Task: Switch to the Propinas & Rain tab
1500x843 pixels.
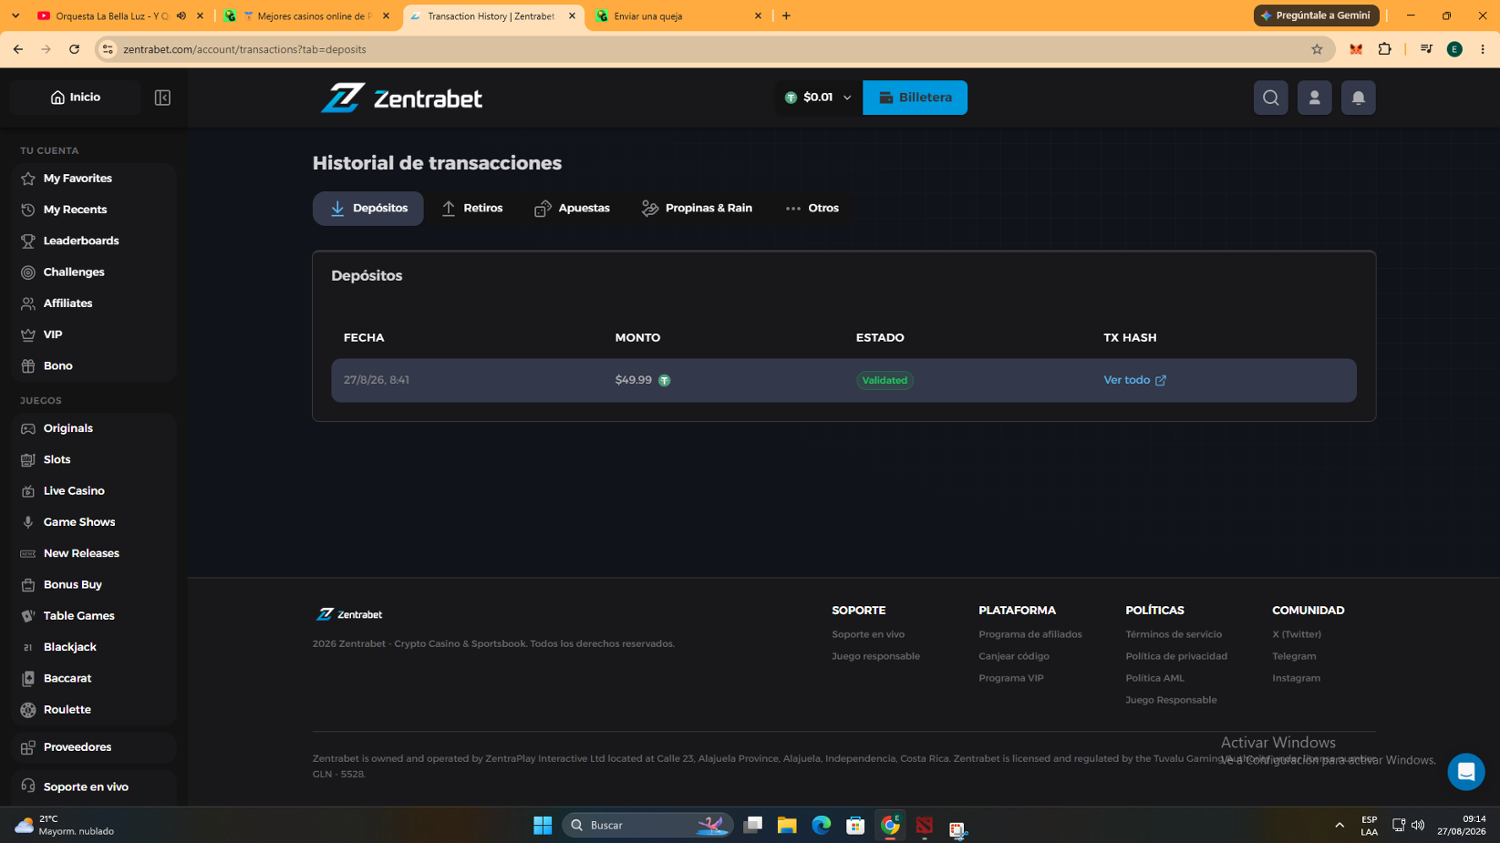Action: point(697,208)
